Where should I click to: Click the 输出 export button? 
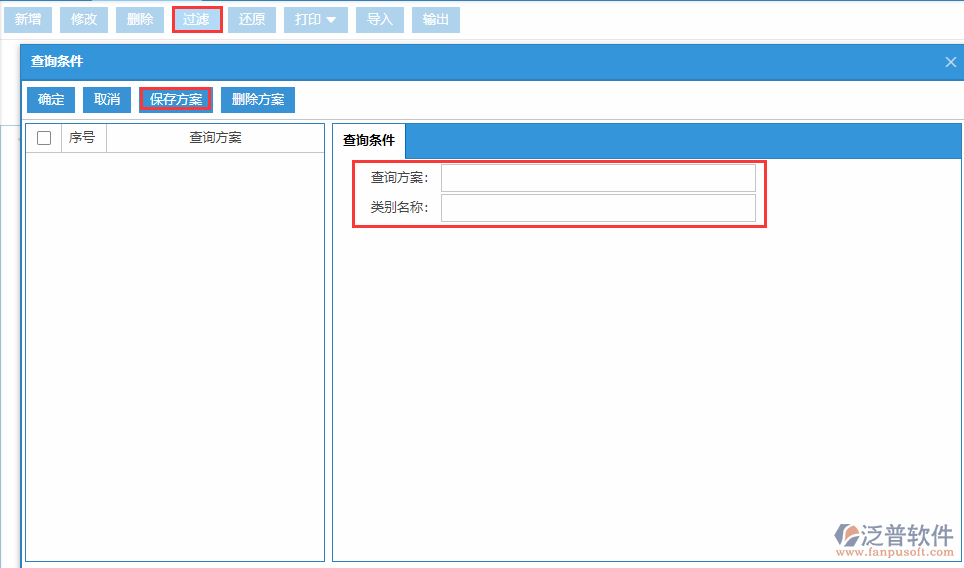[x=436, y=20]
